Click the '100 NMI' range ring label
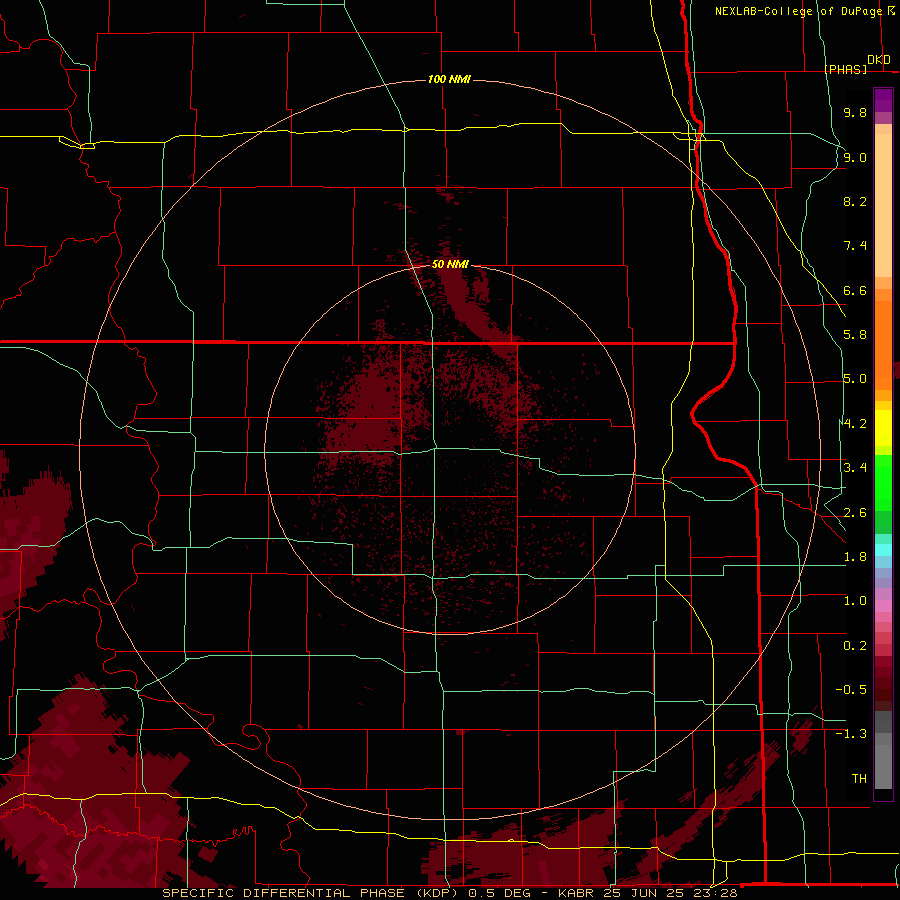The width and height of the screenshot is (900, 900). pos(449,79)
